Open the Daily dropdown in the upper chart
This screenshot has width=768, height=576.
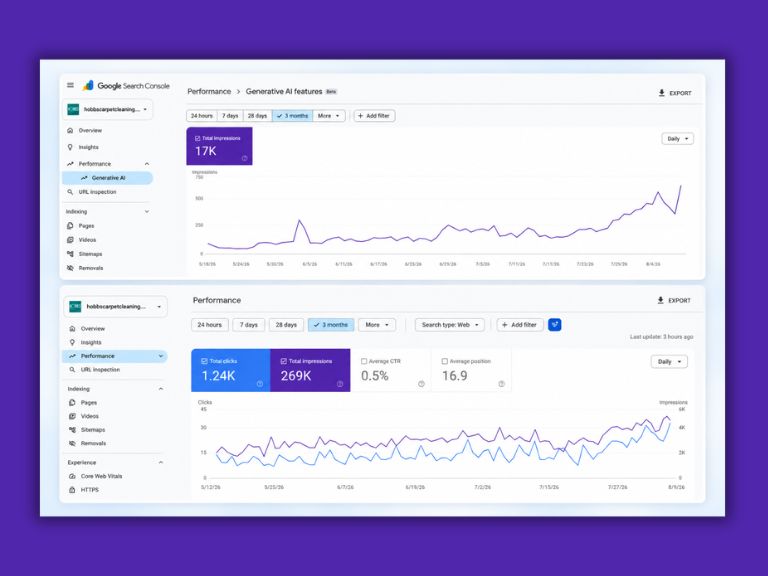click(677, 139)
